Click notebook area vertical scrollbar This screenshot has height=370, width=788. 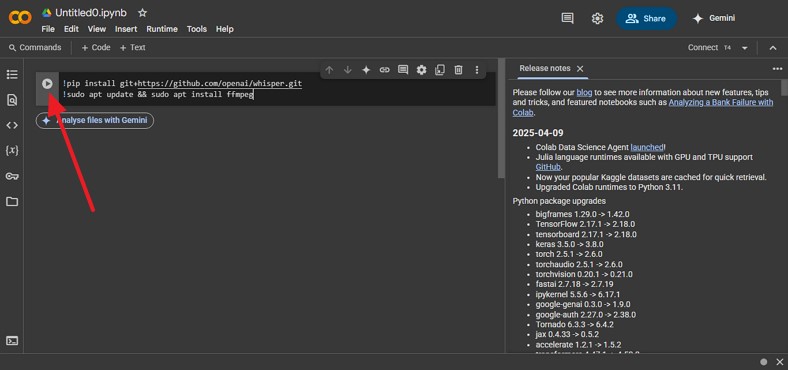click(501, 118)
